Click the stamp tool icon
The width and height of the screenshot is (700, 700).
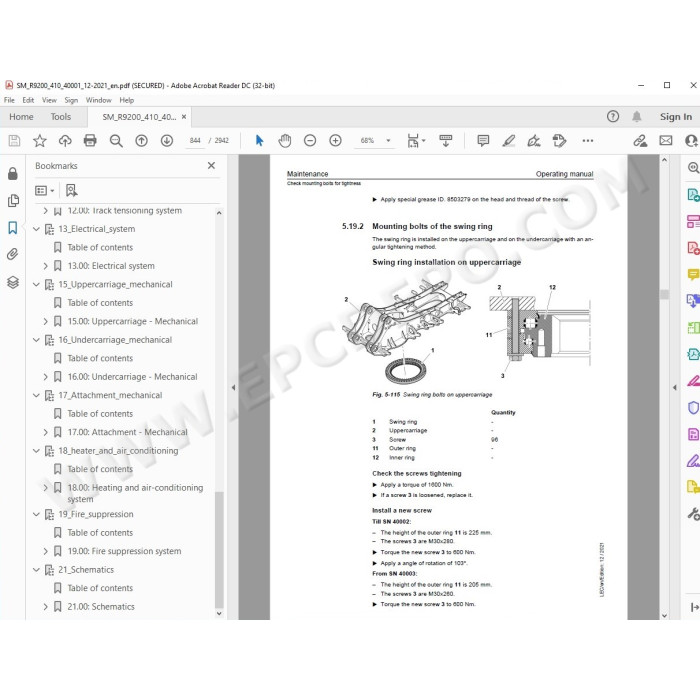tap(559, 141)
